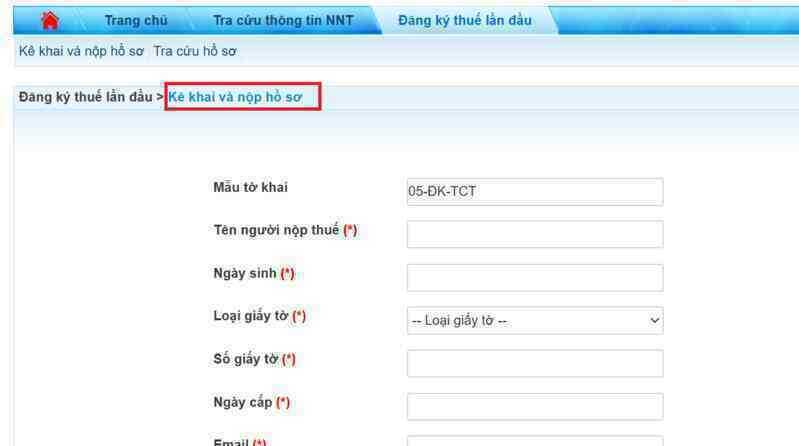Click the Ngày sinh input field
This screenshot has height=446, width=799.
pos(535,278)
